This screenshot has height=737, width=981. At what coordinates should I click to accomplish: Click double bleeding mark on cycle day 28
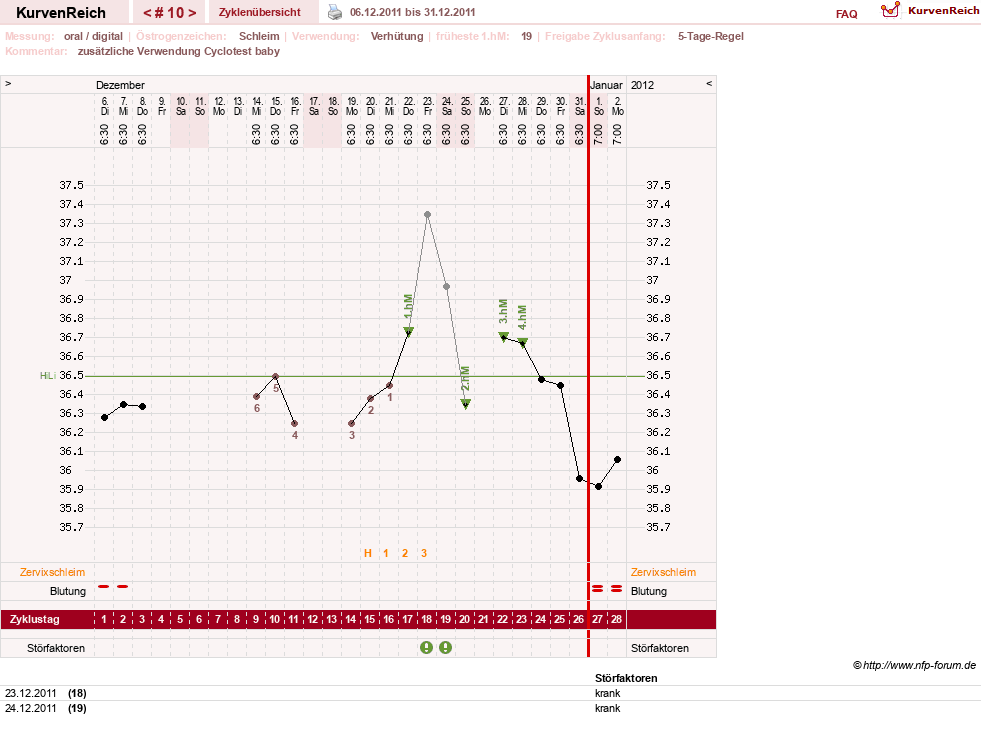[x=617, y=589]
